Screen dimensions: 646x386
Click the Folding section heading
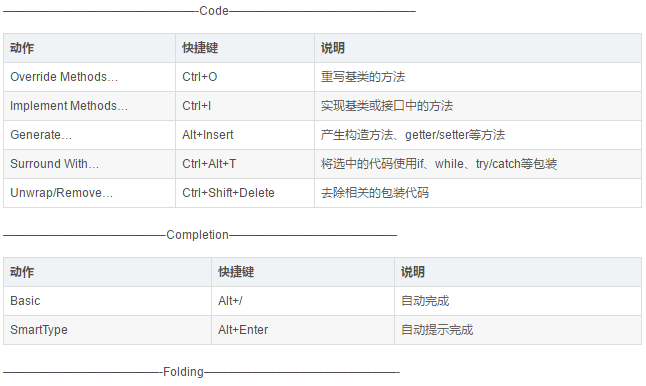point(183,372)
